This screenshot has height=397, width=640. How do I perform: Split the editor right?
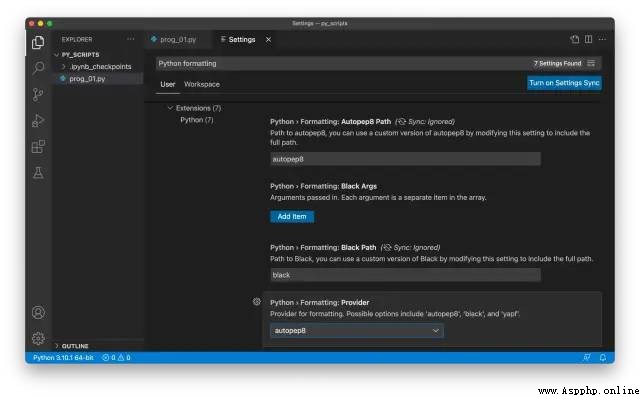588,39
